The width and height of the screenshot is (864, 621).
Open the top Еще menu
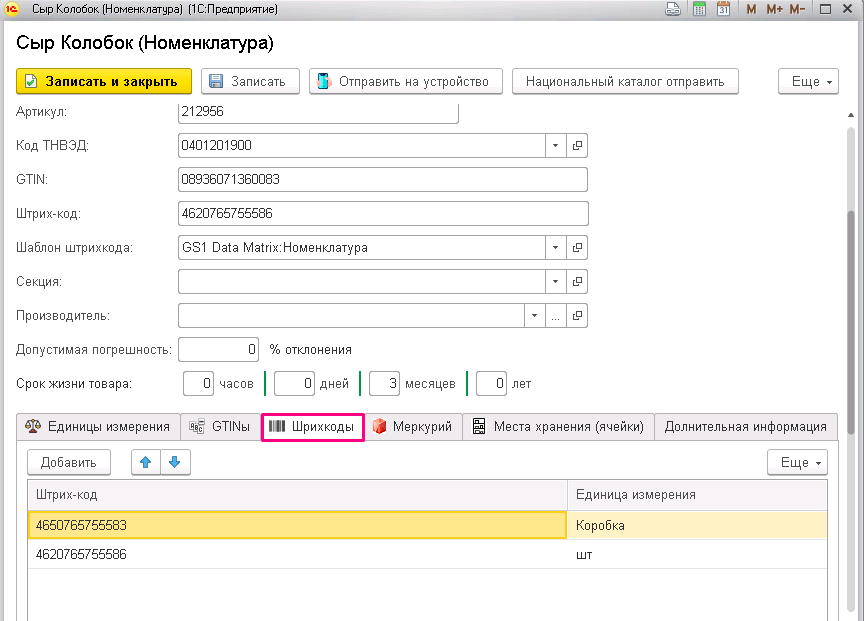[808, 82]
